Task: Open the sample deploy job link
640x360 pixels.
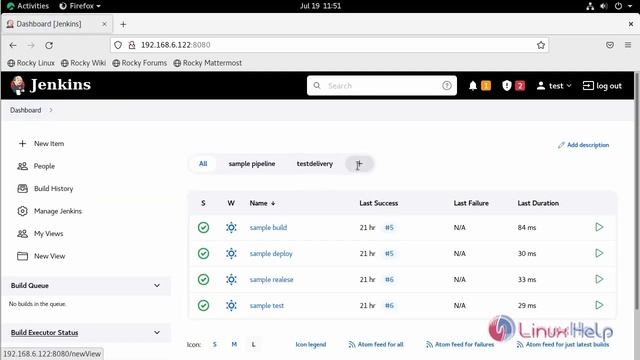Action: 271,253
